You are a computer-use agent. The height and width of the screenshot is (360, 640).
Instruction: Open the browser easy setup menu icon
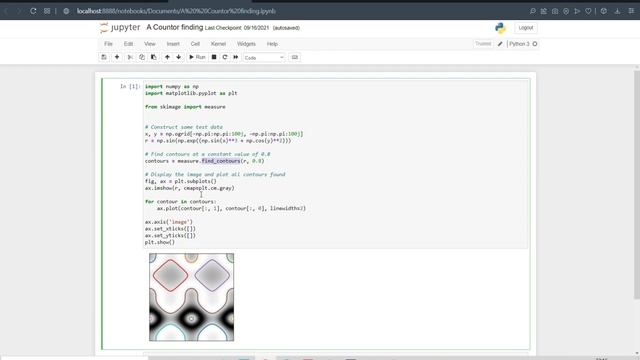(631, 11)
